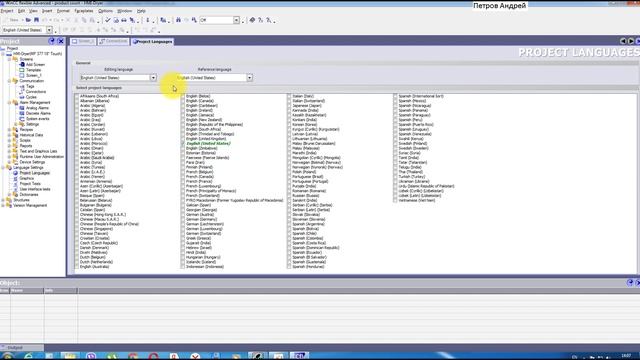The height and width of the screenshot is (360, 640).
Task: Click the Template screen icon in tree
Action: (x=22, y=70)
